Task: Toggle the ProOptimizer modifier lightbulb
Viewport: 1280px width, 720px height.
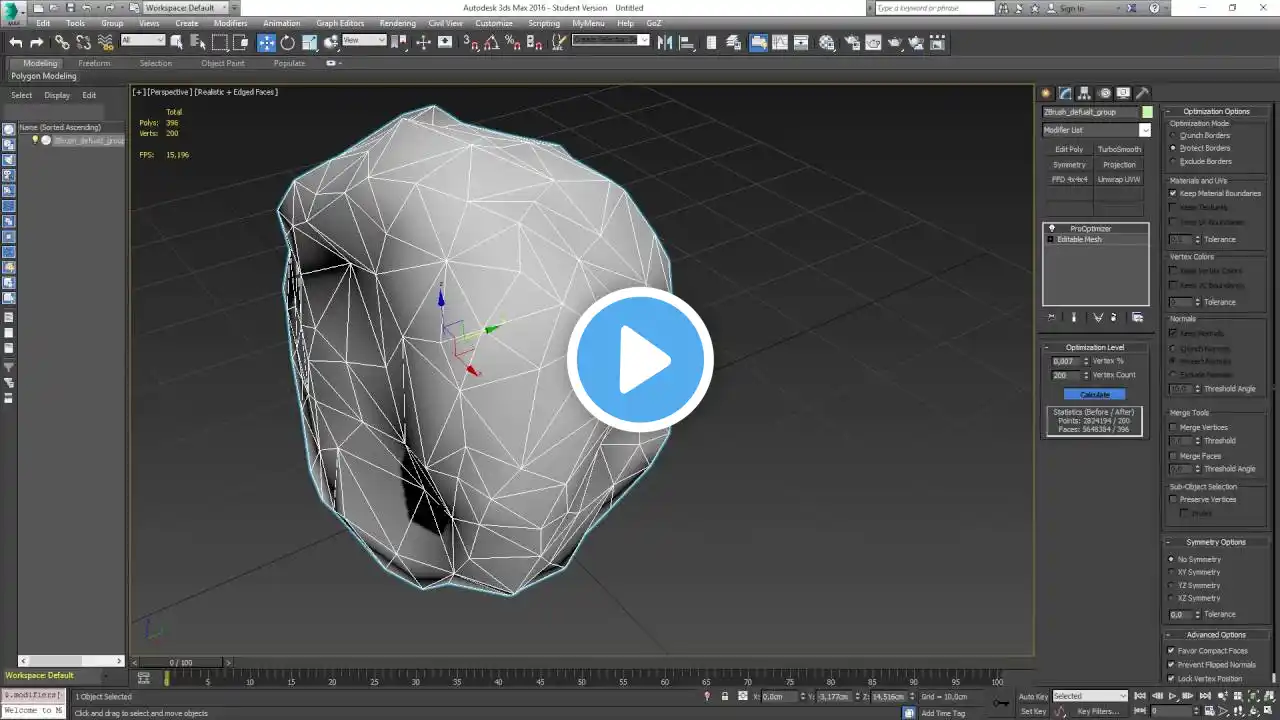Action: pyautogui.click(x=1051, y=228)
